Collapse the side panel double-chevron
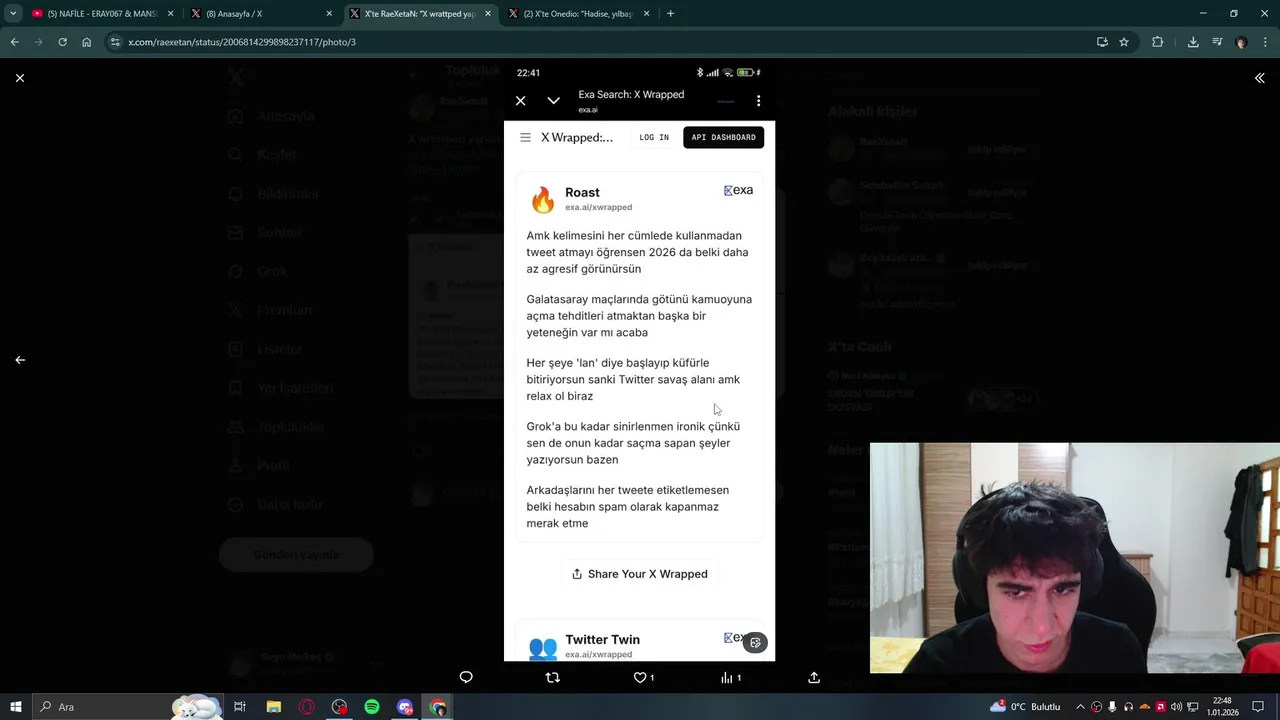 [1260, 78]
